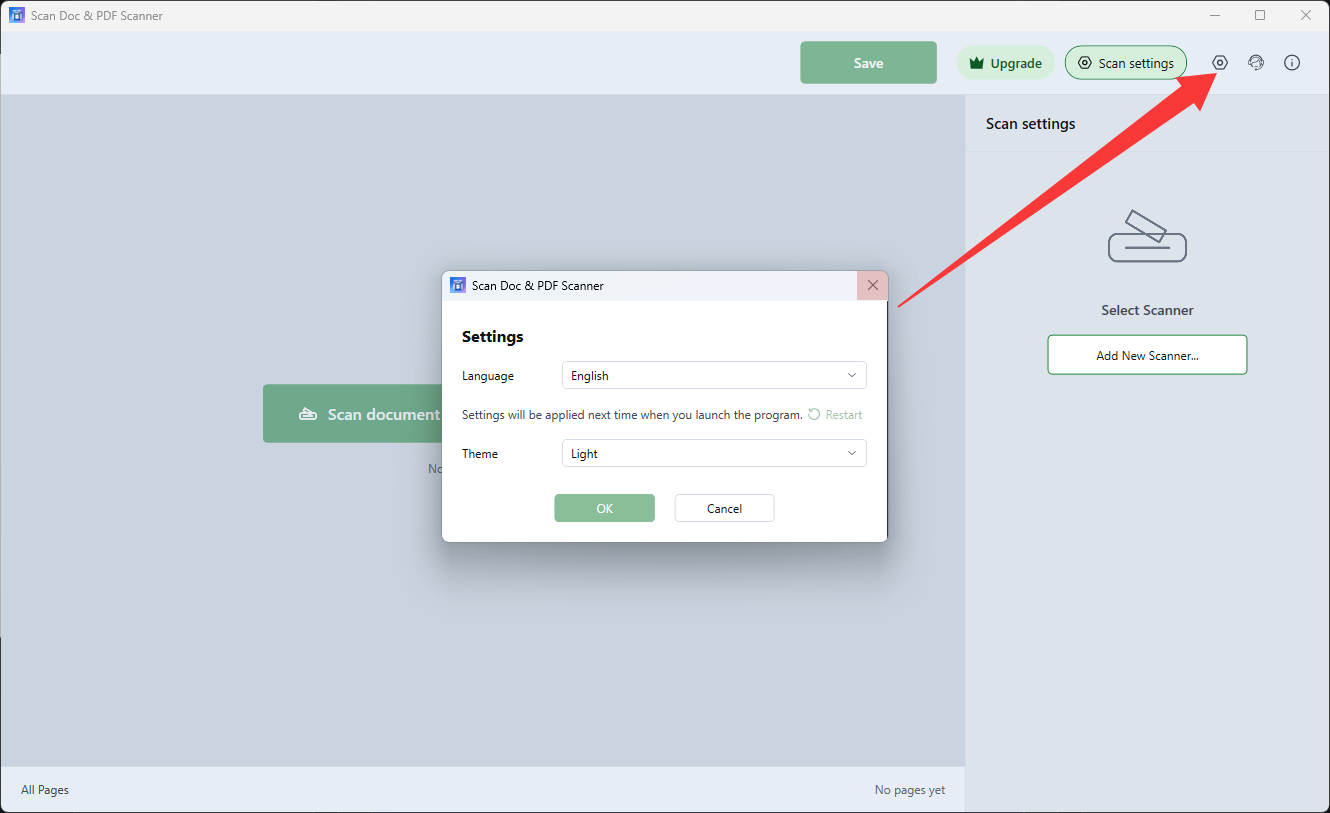Click the Scan settings panel heading

pos(1031,124)
